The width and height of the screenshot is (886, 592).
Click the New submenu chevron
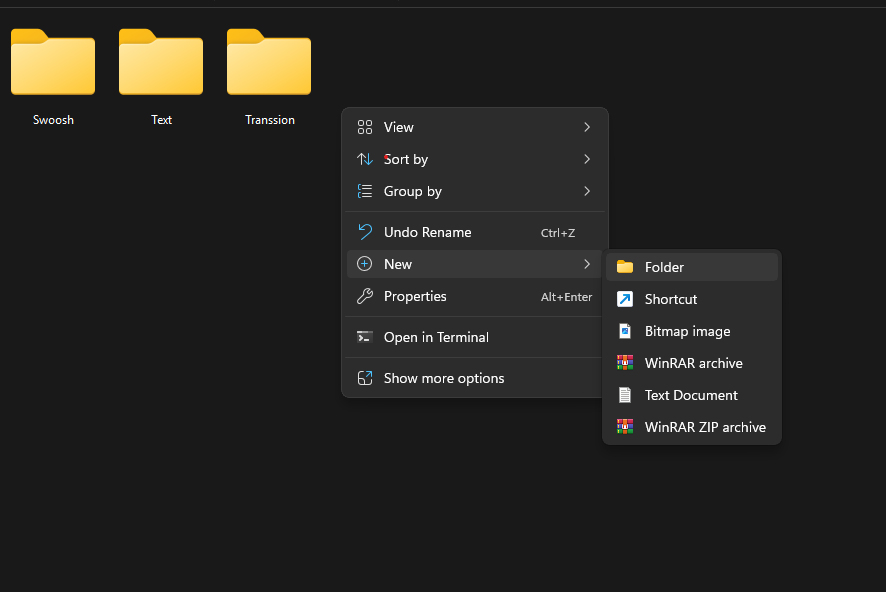pyautogui.click(x=587, y=264)
